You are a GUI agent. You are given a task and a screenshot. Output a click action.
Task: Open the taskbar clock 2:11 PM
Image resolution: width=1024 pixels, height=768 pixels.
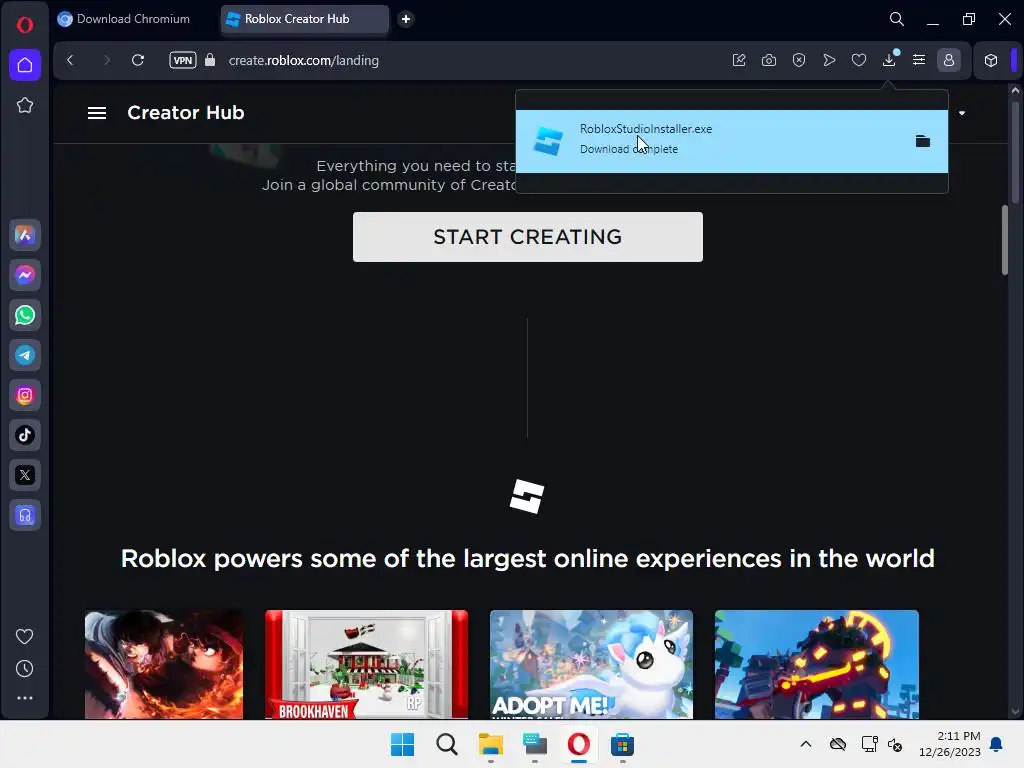(x=950, y=744)
